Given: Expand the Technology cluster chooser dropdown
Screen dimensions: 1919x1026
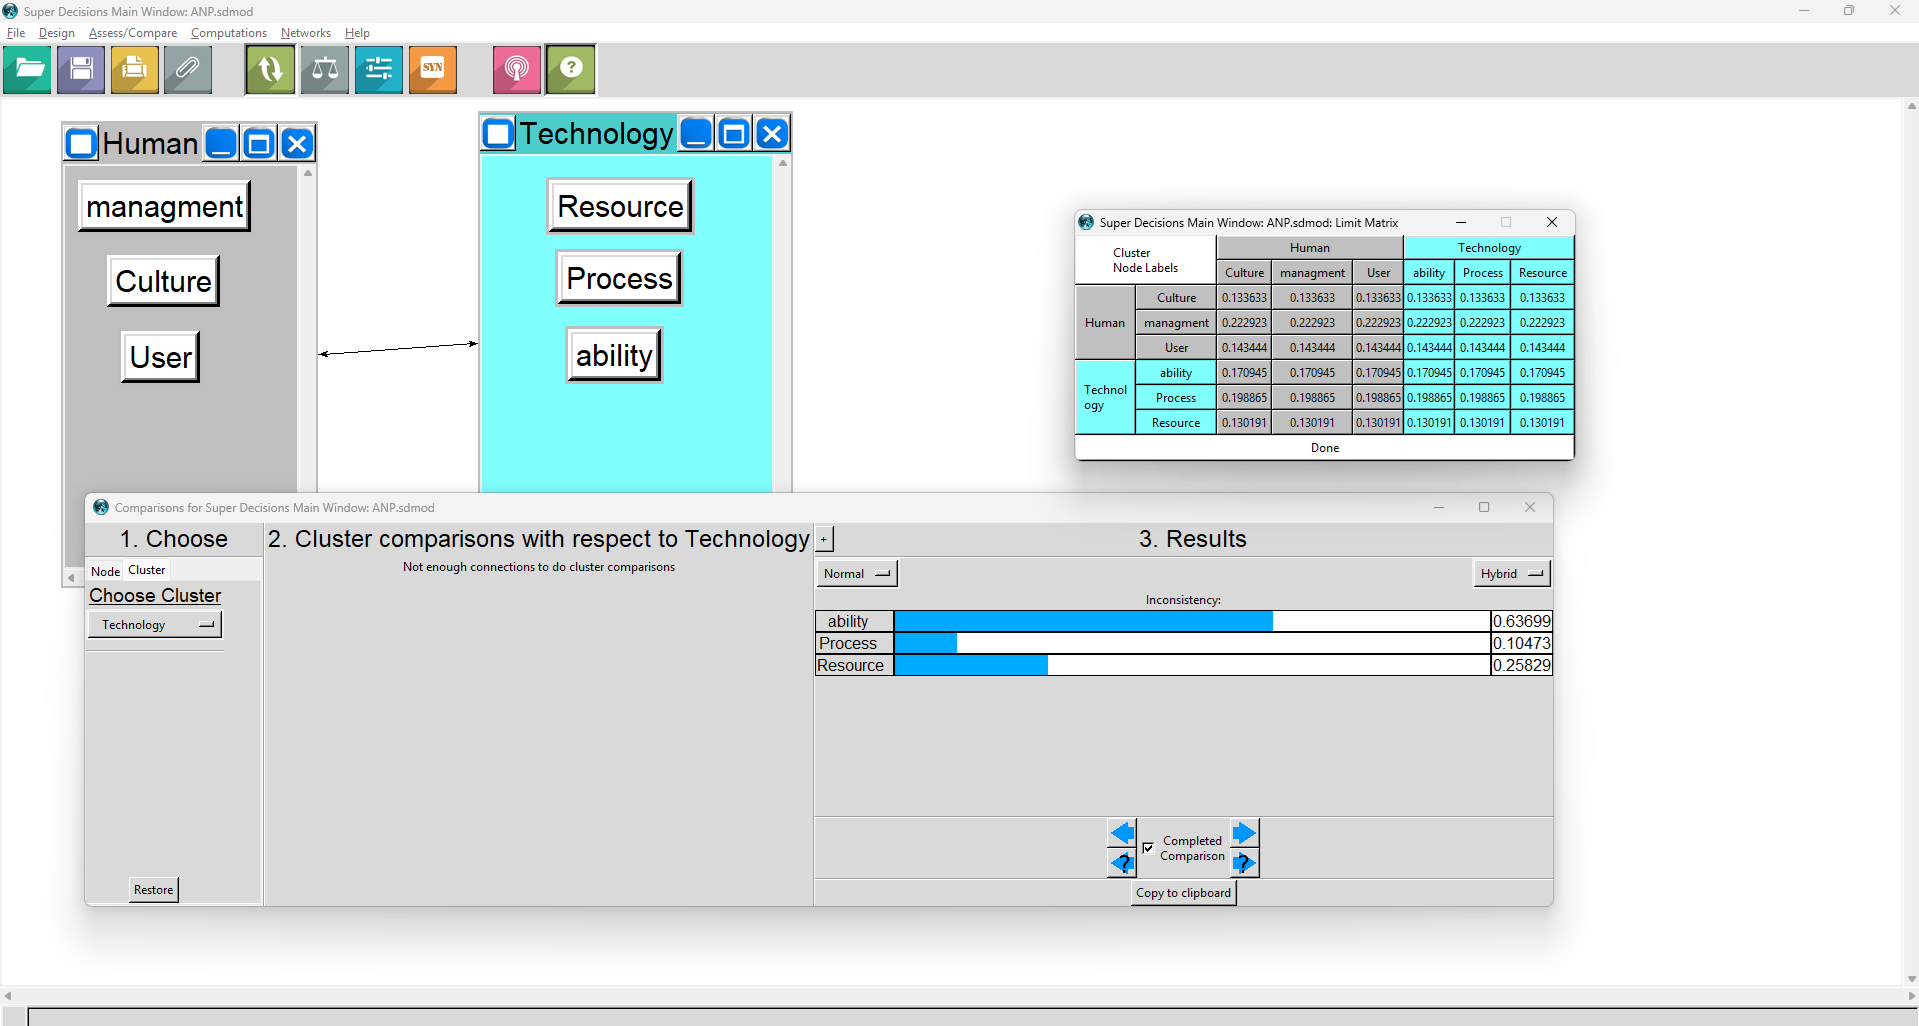Looking at the screenshot, I should pyautogui.click(x=155, y=625).
